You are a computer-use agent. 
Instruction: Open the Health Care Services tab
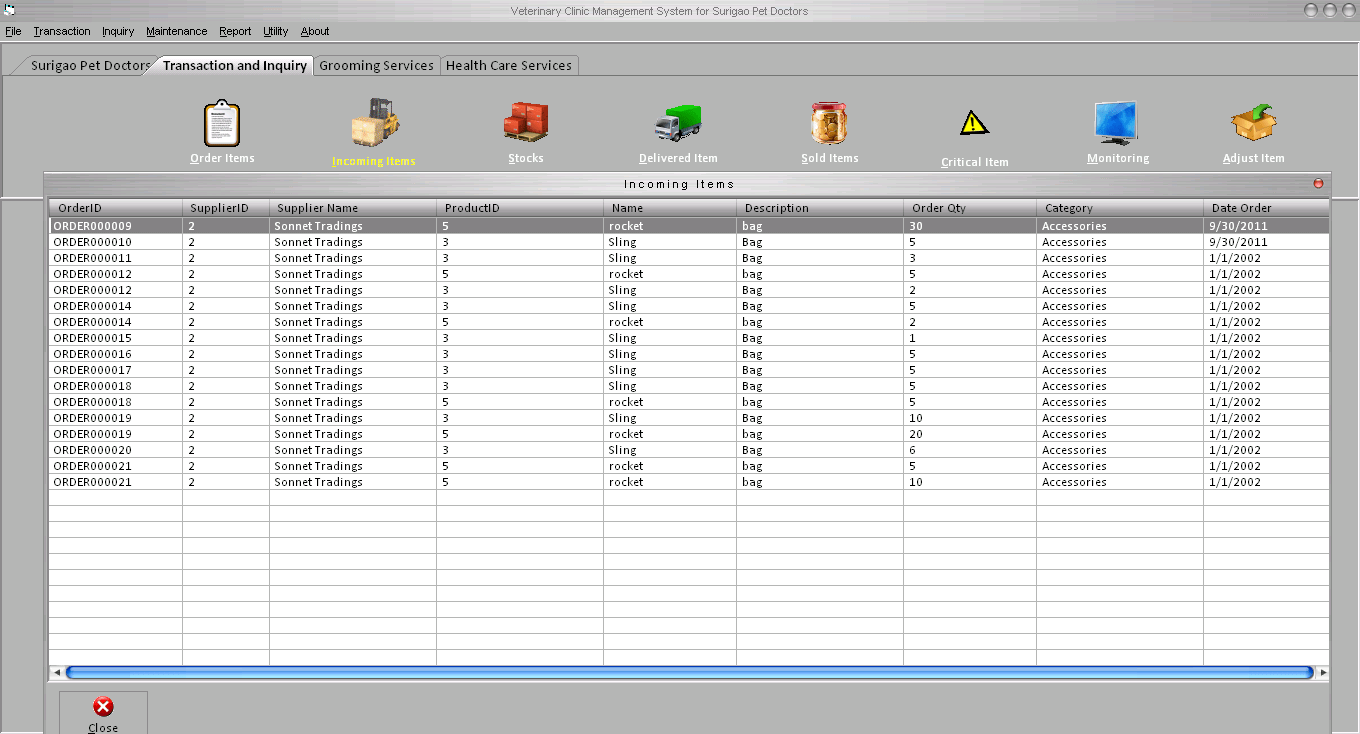tap(509, 65)
